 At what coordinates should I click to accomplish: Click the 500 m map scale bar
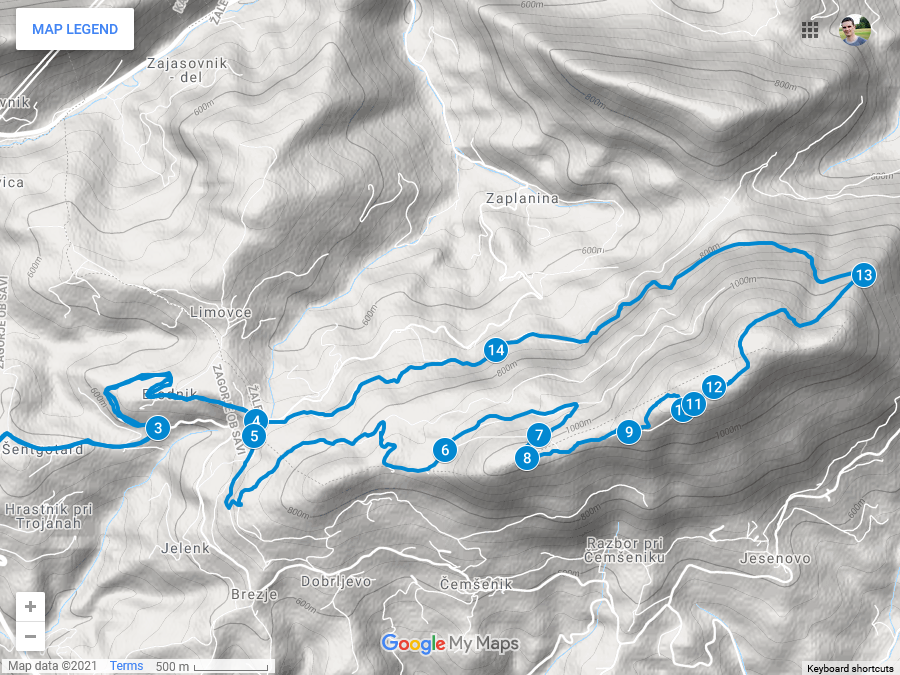click(x=214, y=666)
